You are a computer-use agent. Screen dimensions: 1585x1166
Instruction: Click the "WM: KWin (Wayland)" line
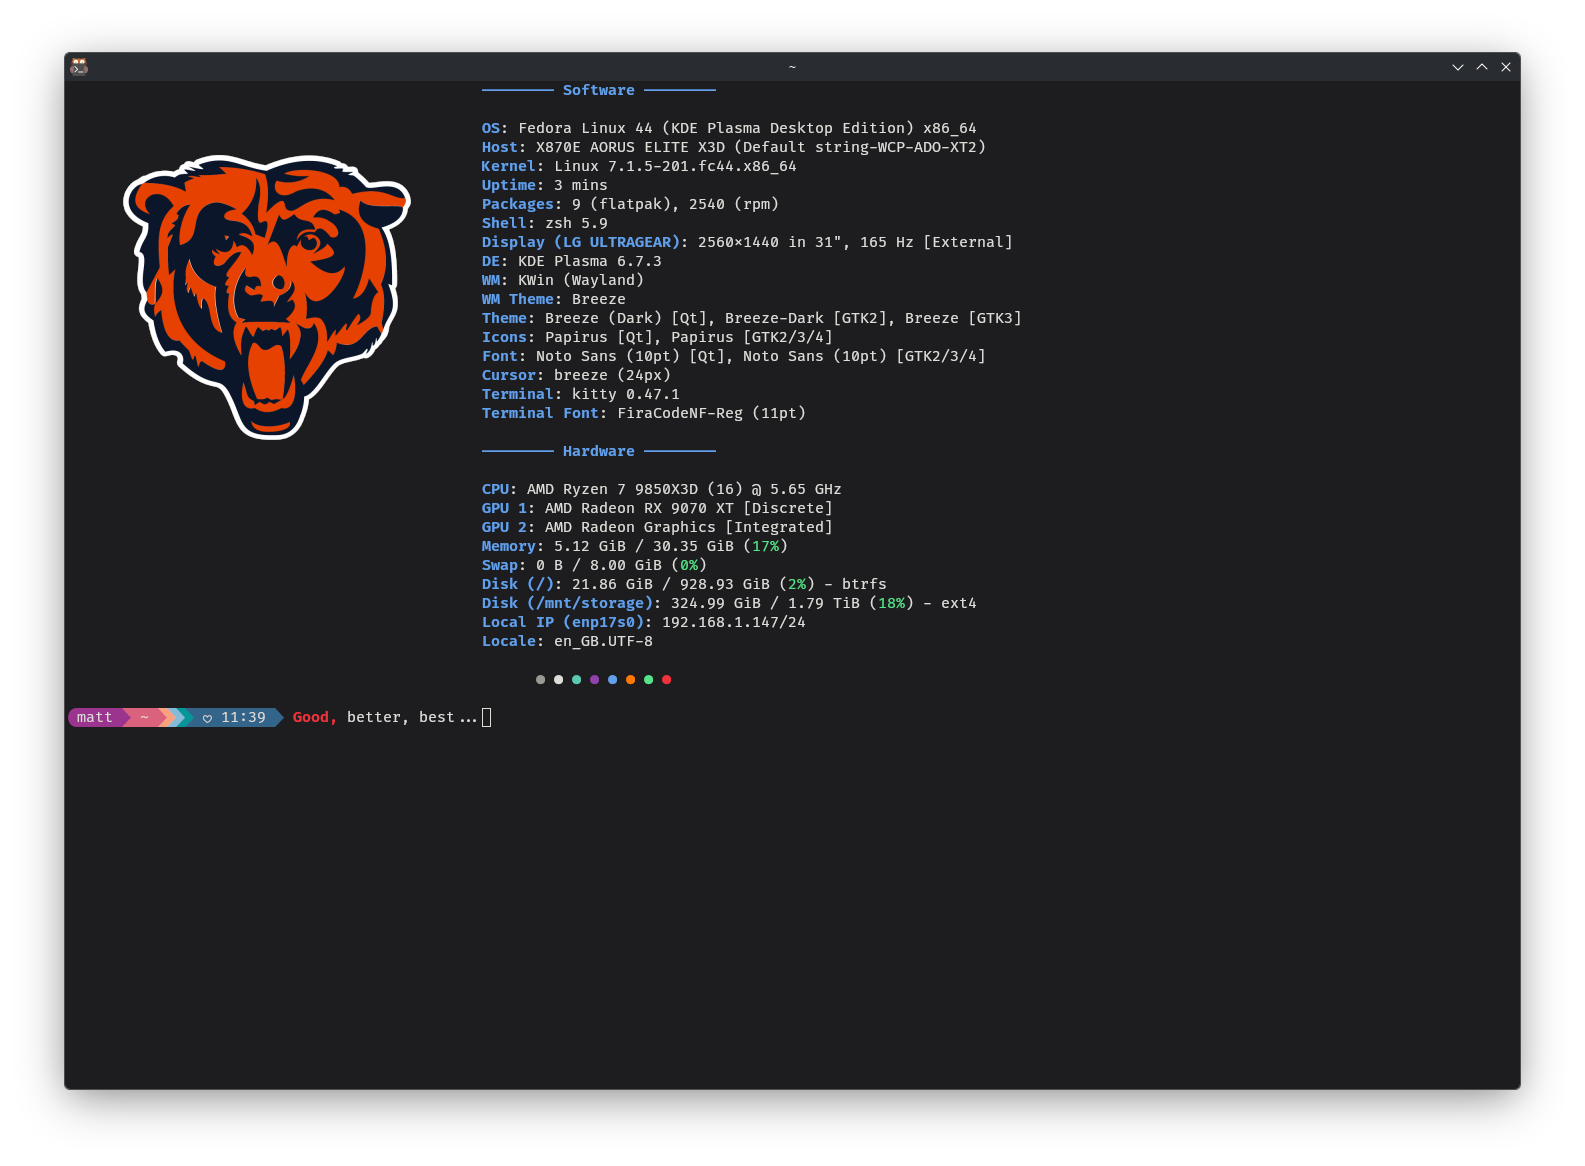point(563,280)
